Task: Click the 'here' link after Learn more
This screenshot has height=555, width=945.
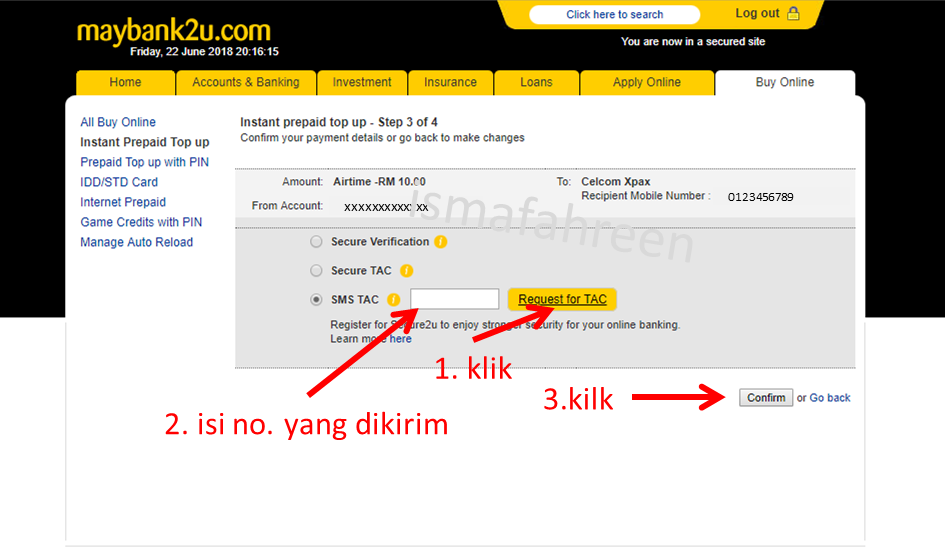Action: coord(400,339)
